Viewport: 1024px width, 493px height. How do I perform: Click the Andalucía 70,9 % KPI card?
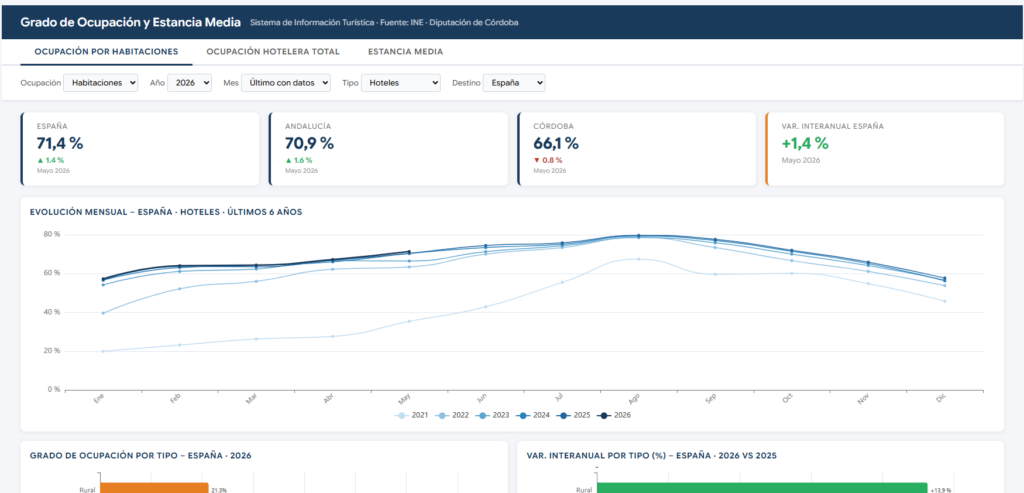tap(388, 149)
